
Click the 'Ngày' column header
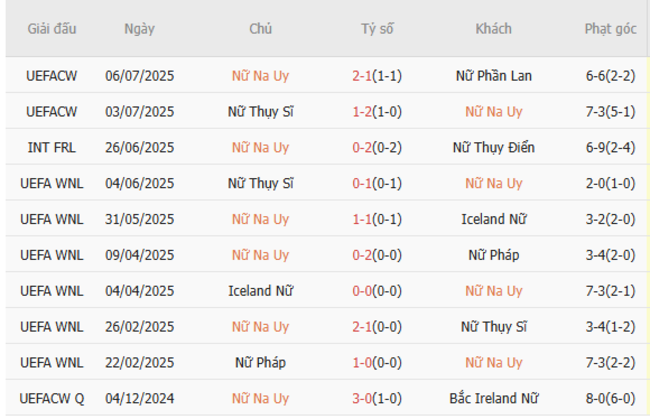[x=139, y=29]
